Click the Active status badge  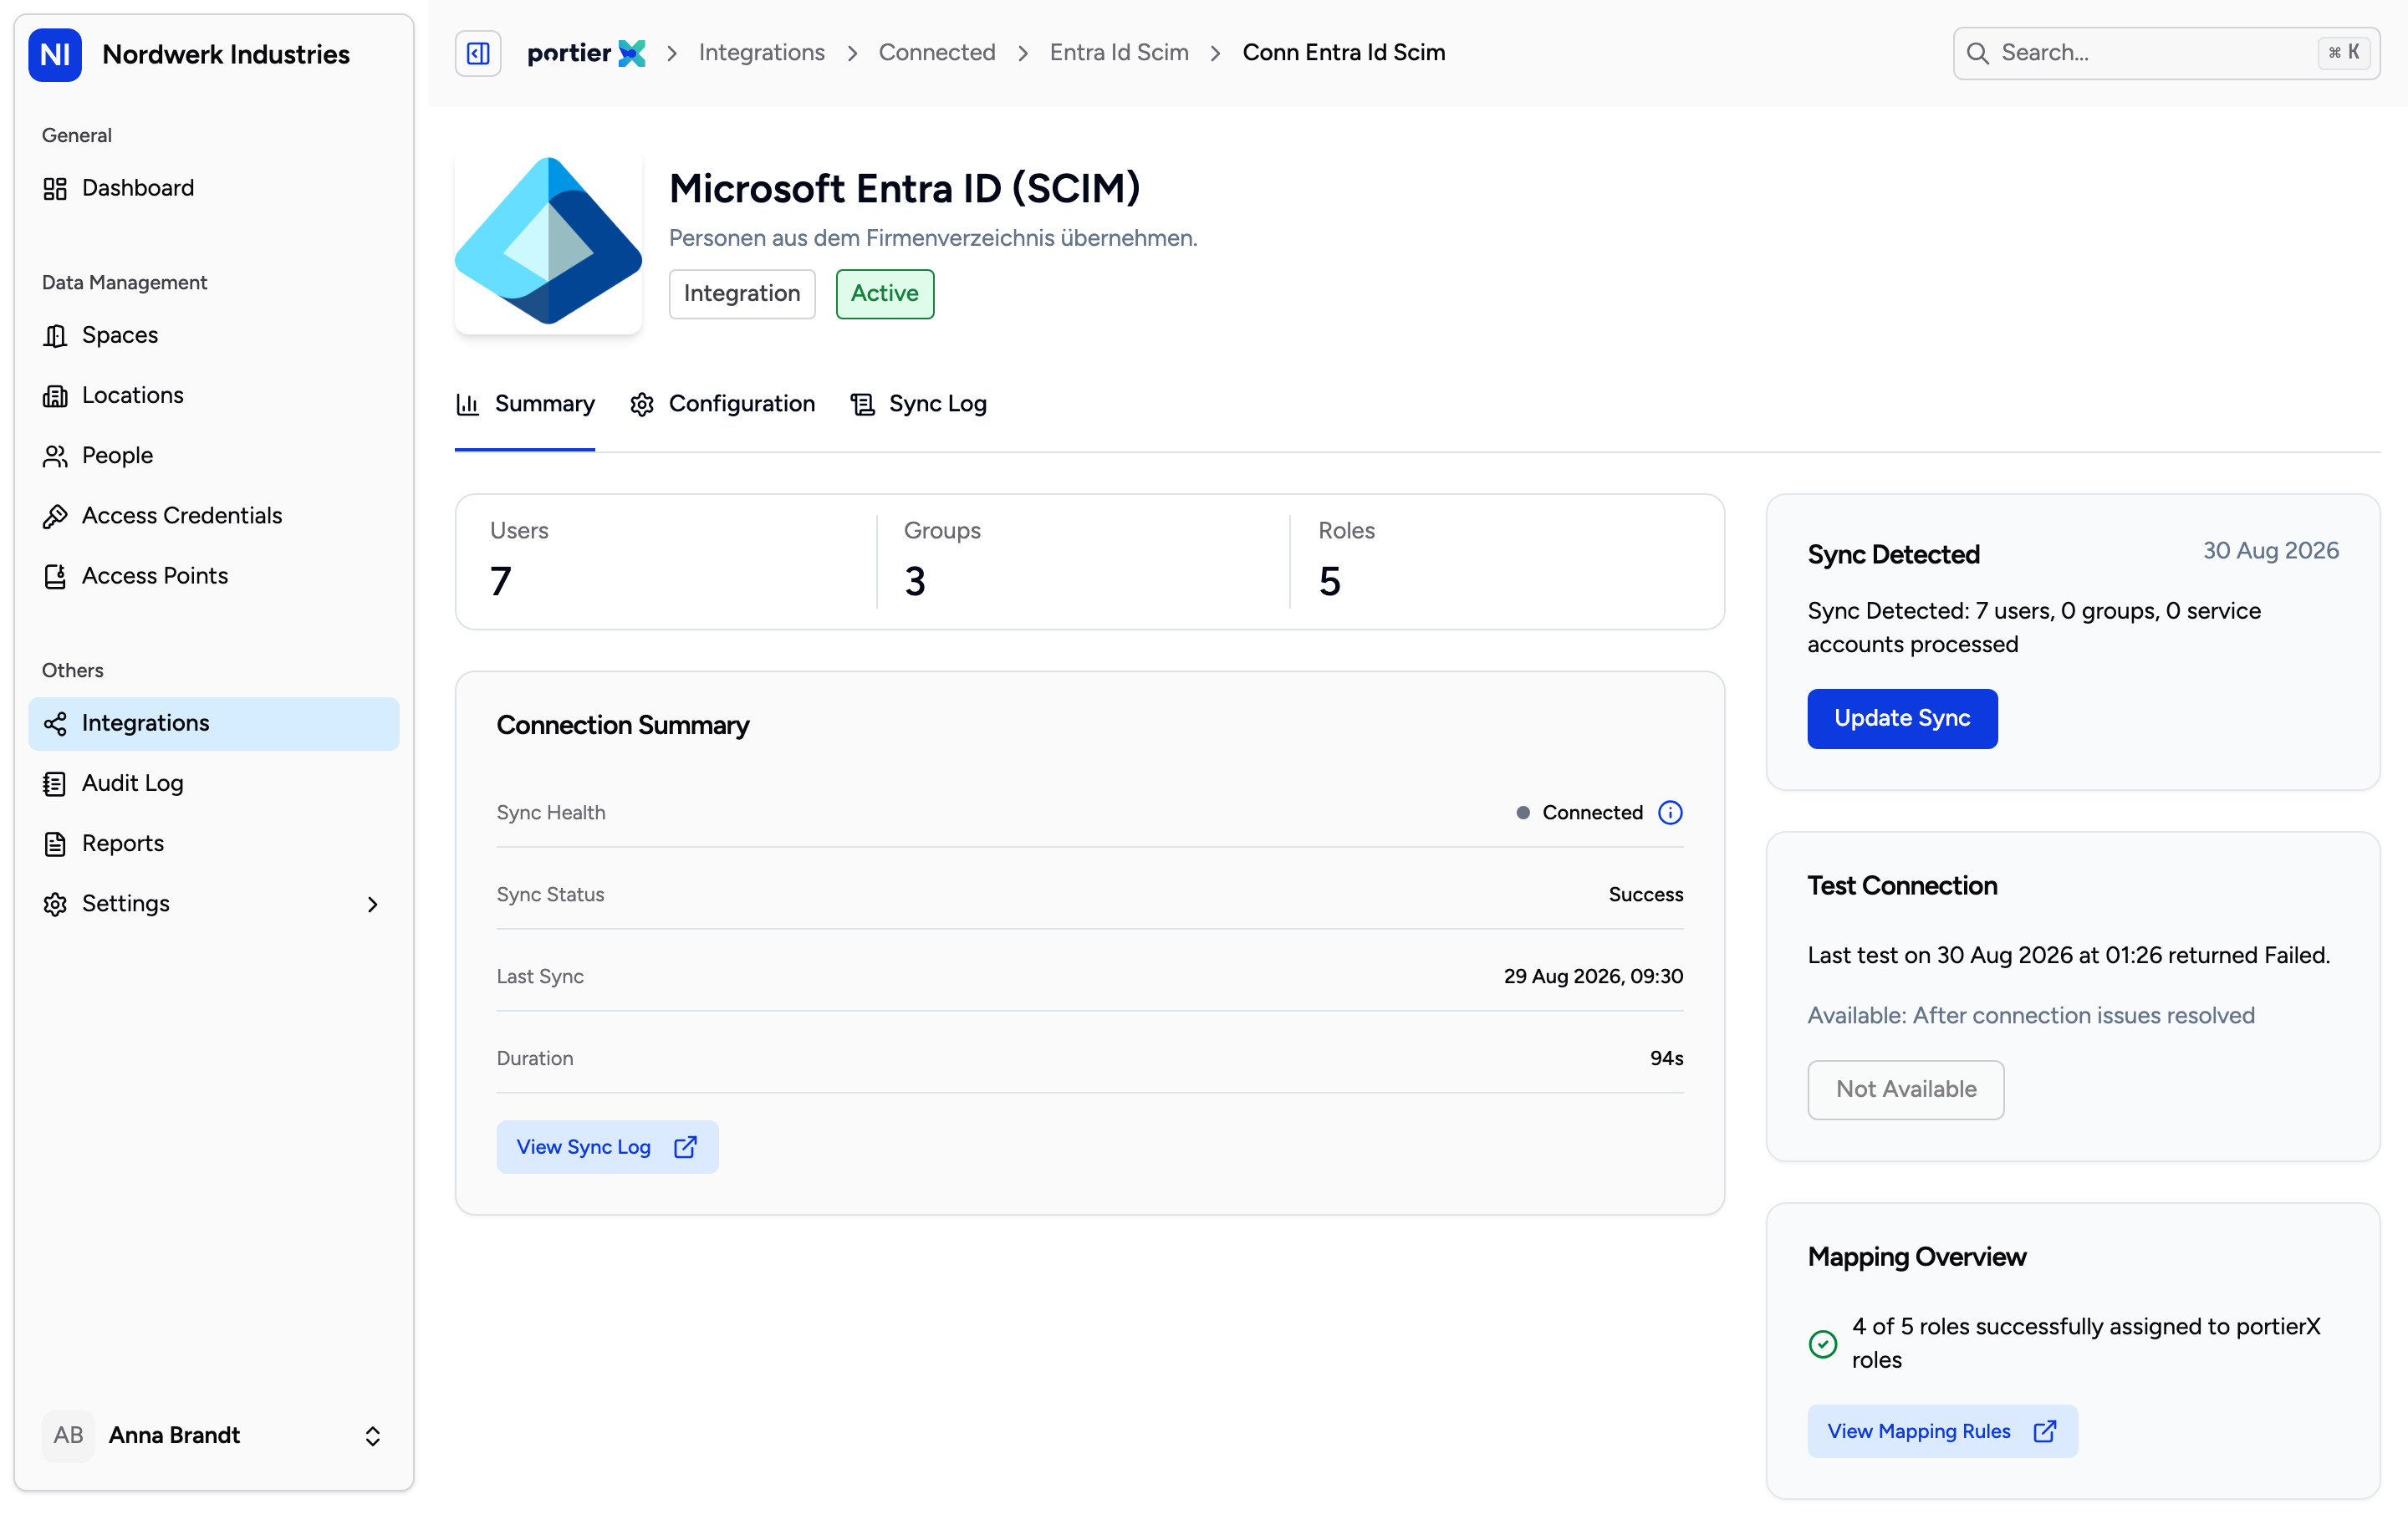coord(884,294)
